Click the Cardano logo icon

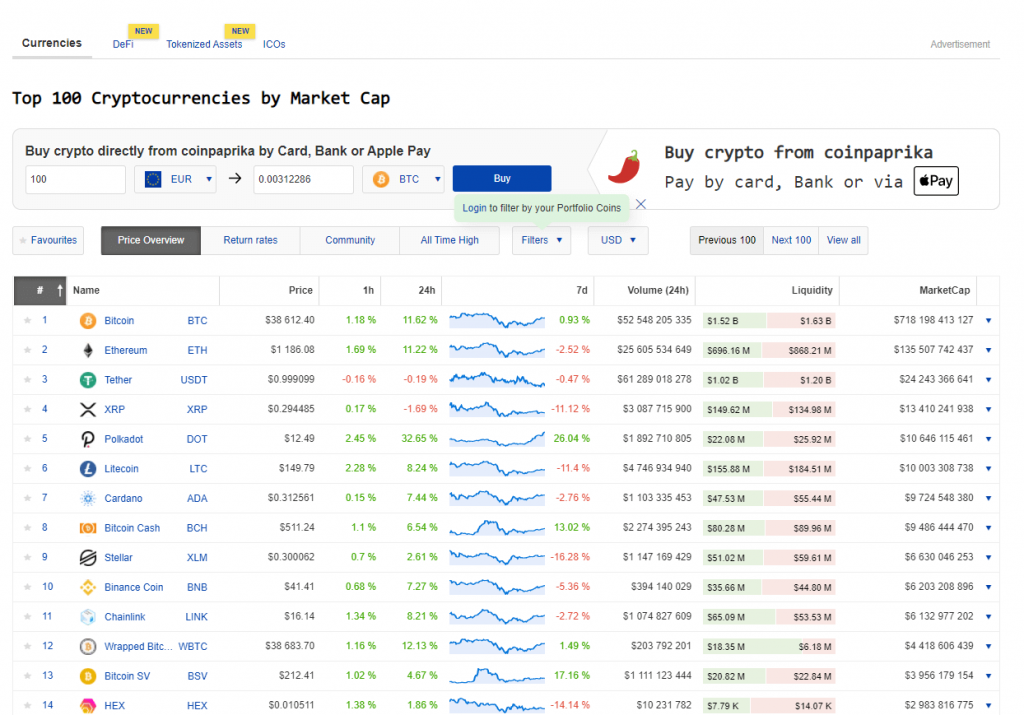(88, 498)
